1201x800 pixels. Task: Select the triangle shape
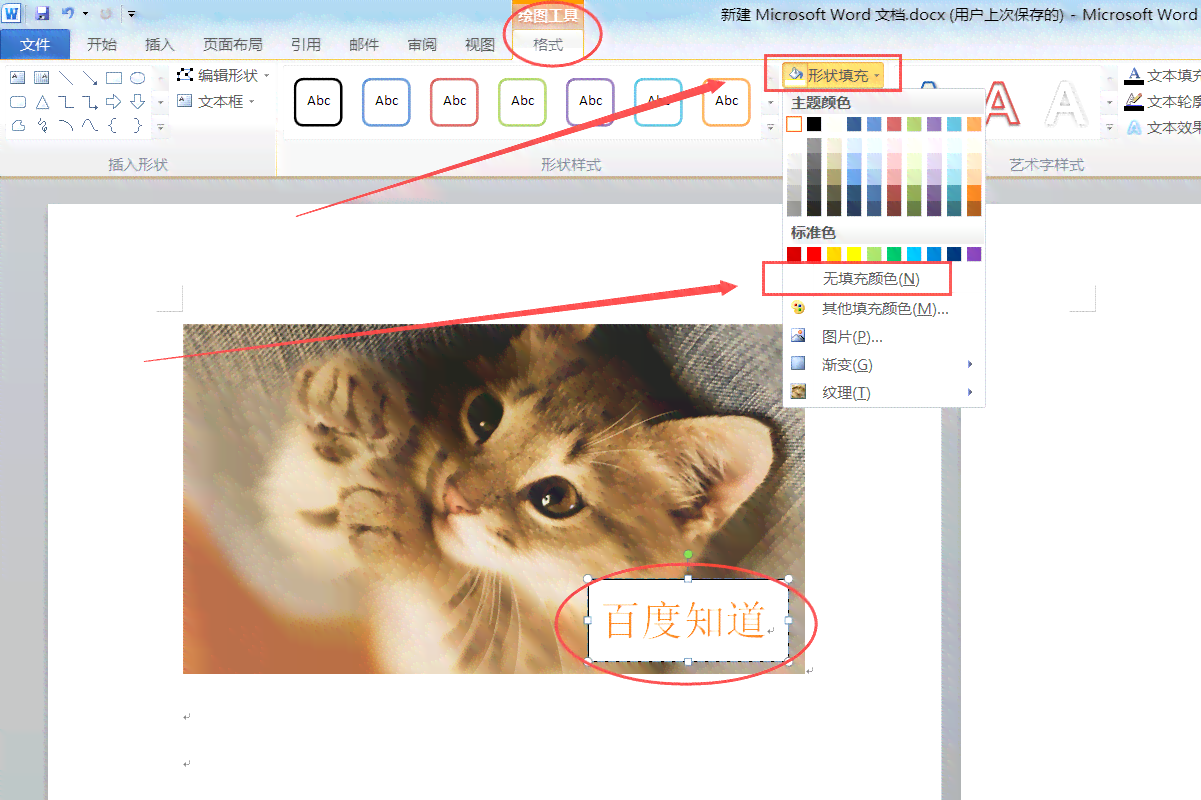click(x=41, y=101)
